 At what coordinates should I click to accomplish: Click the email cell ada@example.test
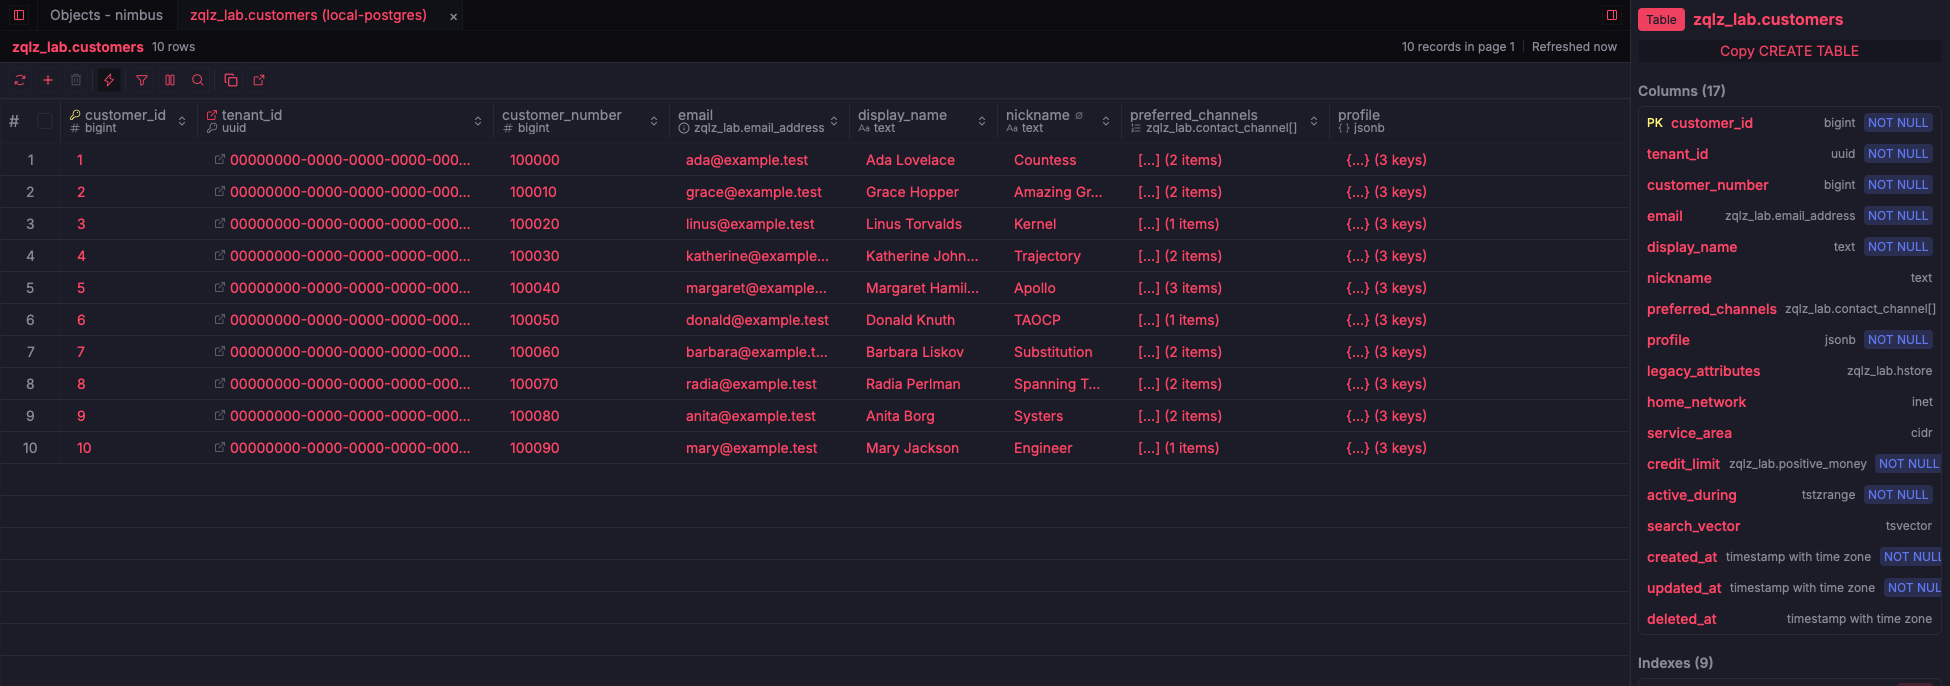(x=747, y=160)
